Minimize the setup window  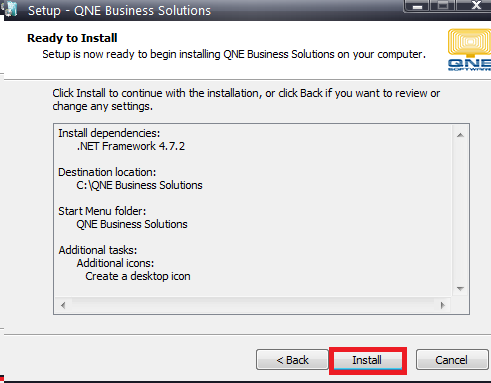point(417,6)
